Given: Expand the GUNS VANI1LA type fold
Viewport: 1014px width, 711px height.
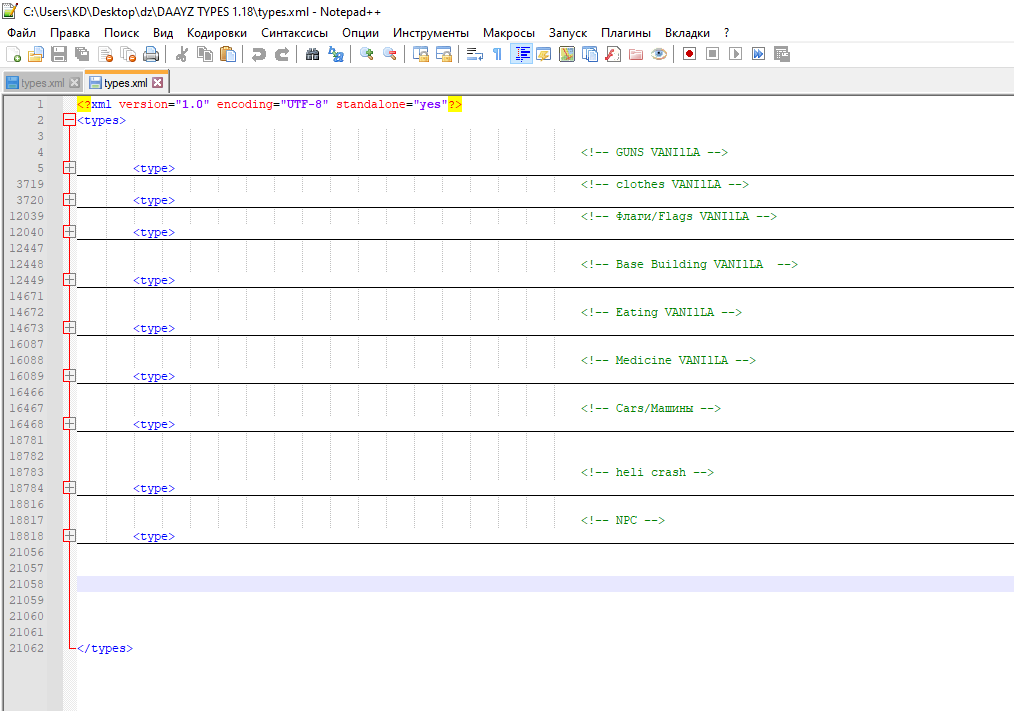Looking at the screenshot, I should (68, 168).
